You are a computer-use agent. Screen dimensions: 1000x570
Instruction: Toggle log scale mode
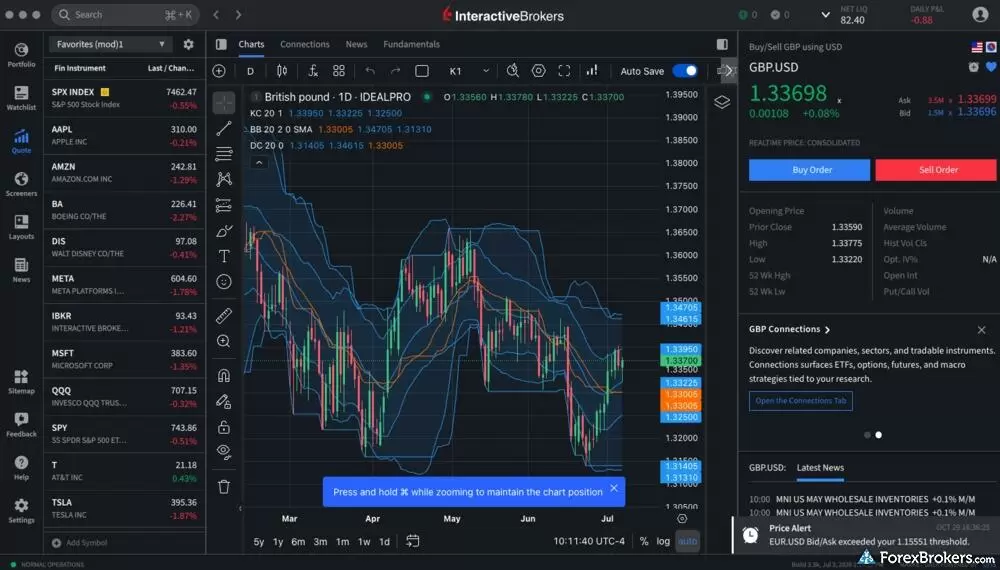pos(663,541)
